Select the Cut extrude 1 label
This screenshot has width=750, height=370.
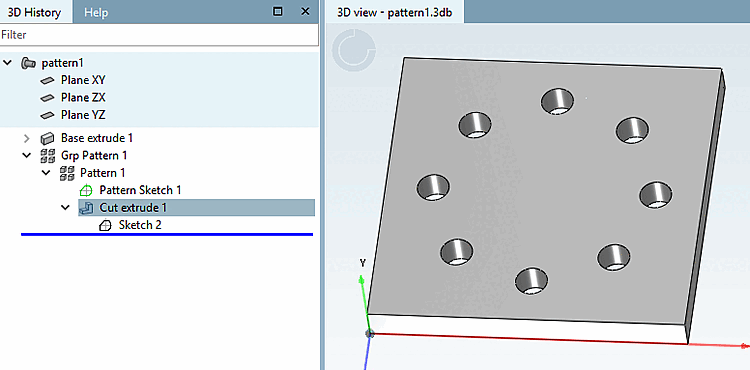(133, 207)
